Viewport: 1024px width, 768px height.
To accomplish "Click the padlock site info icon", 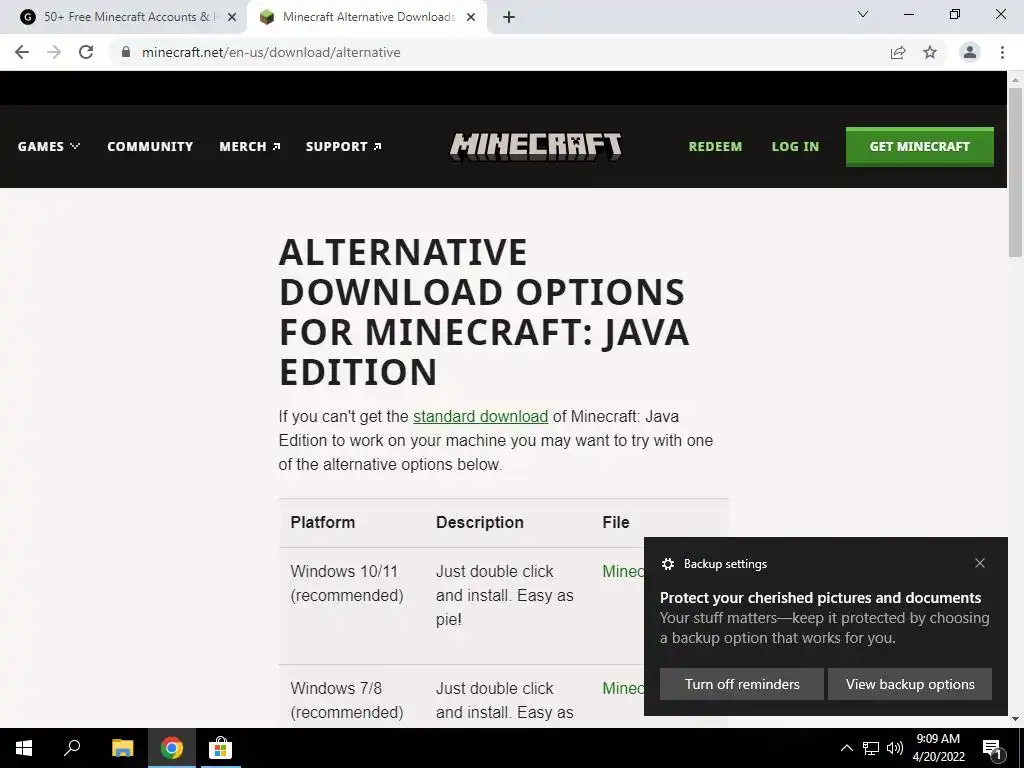I will [x=126, y=52].
